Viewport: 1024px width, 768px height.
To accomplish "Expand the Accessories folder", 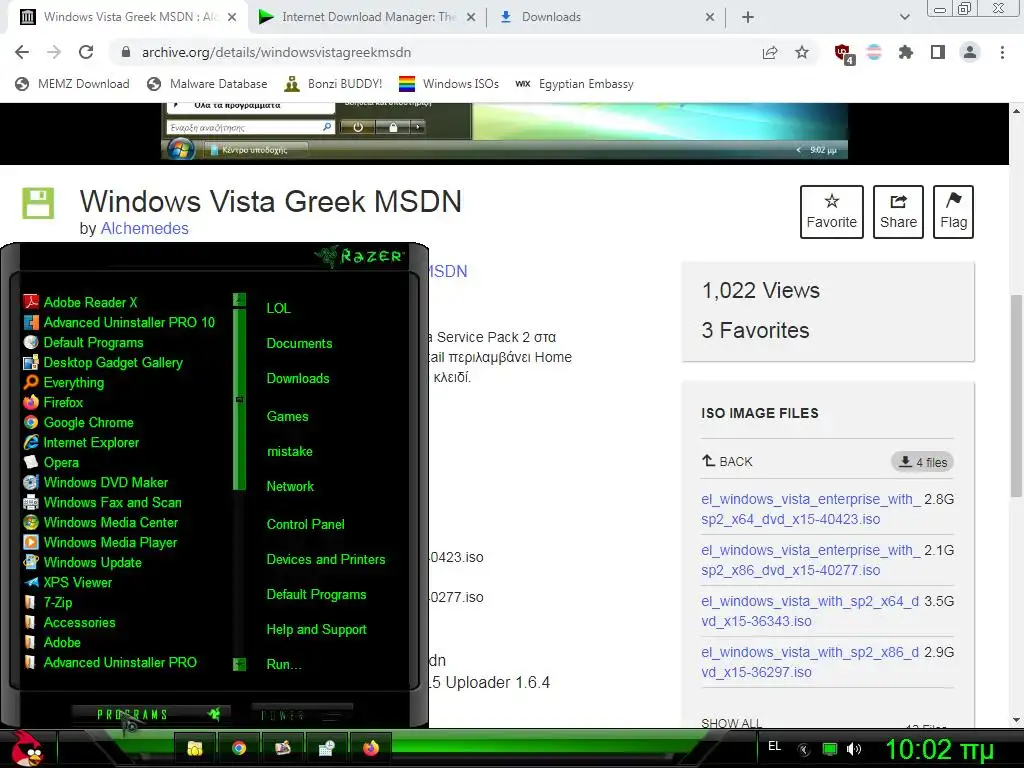I will click(69, 622).
